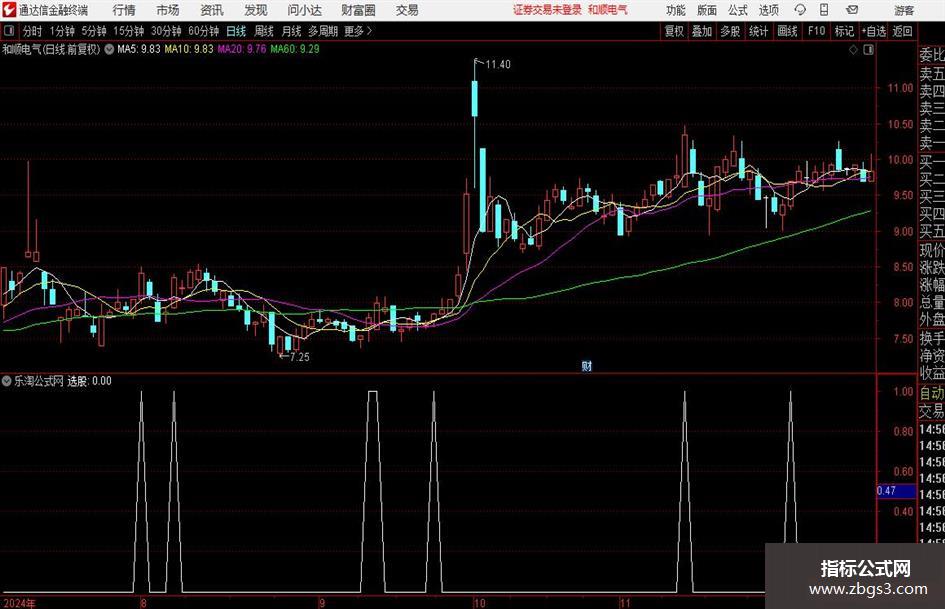This screenshot has height=609, width=945.
Task: Open the 发现 menu
Action: tap(256, 10)
